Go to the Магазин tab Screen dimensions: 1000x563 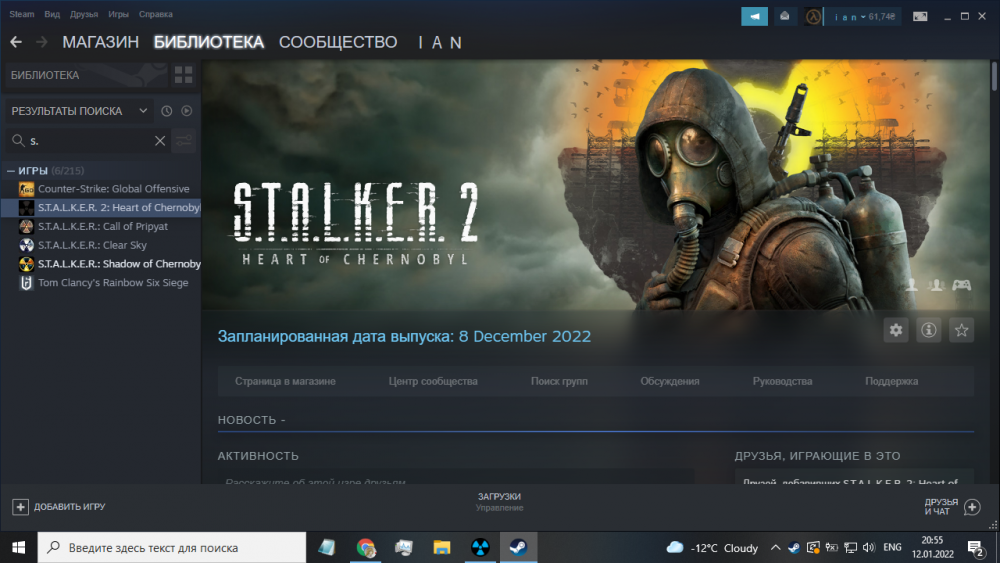coord(100,42)
